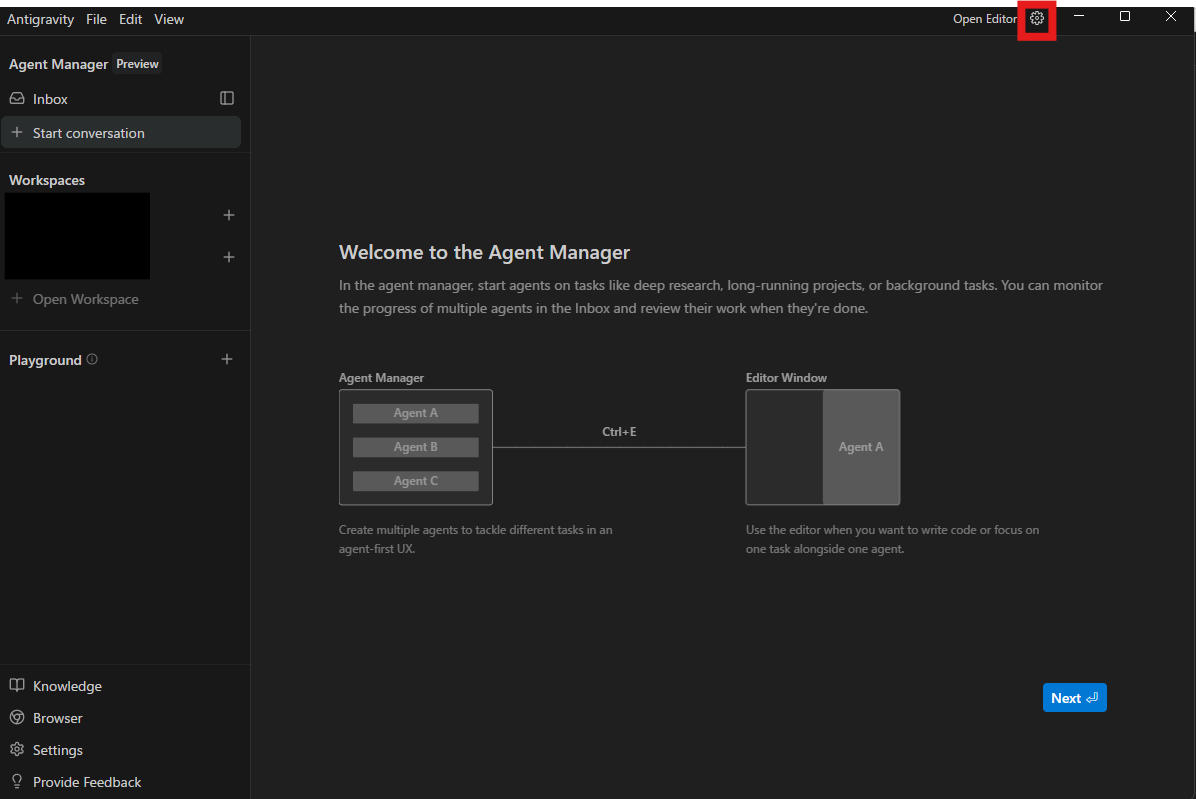Close the Antigravity window
The height and width of the screenshot is (799, 1196).
point(1171,16)
